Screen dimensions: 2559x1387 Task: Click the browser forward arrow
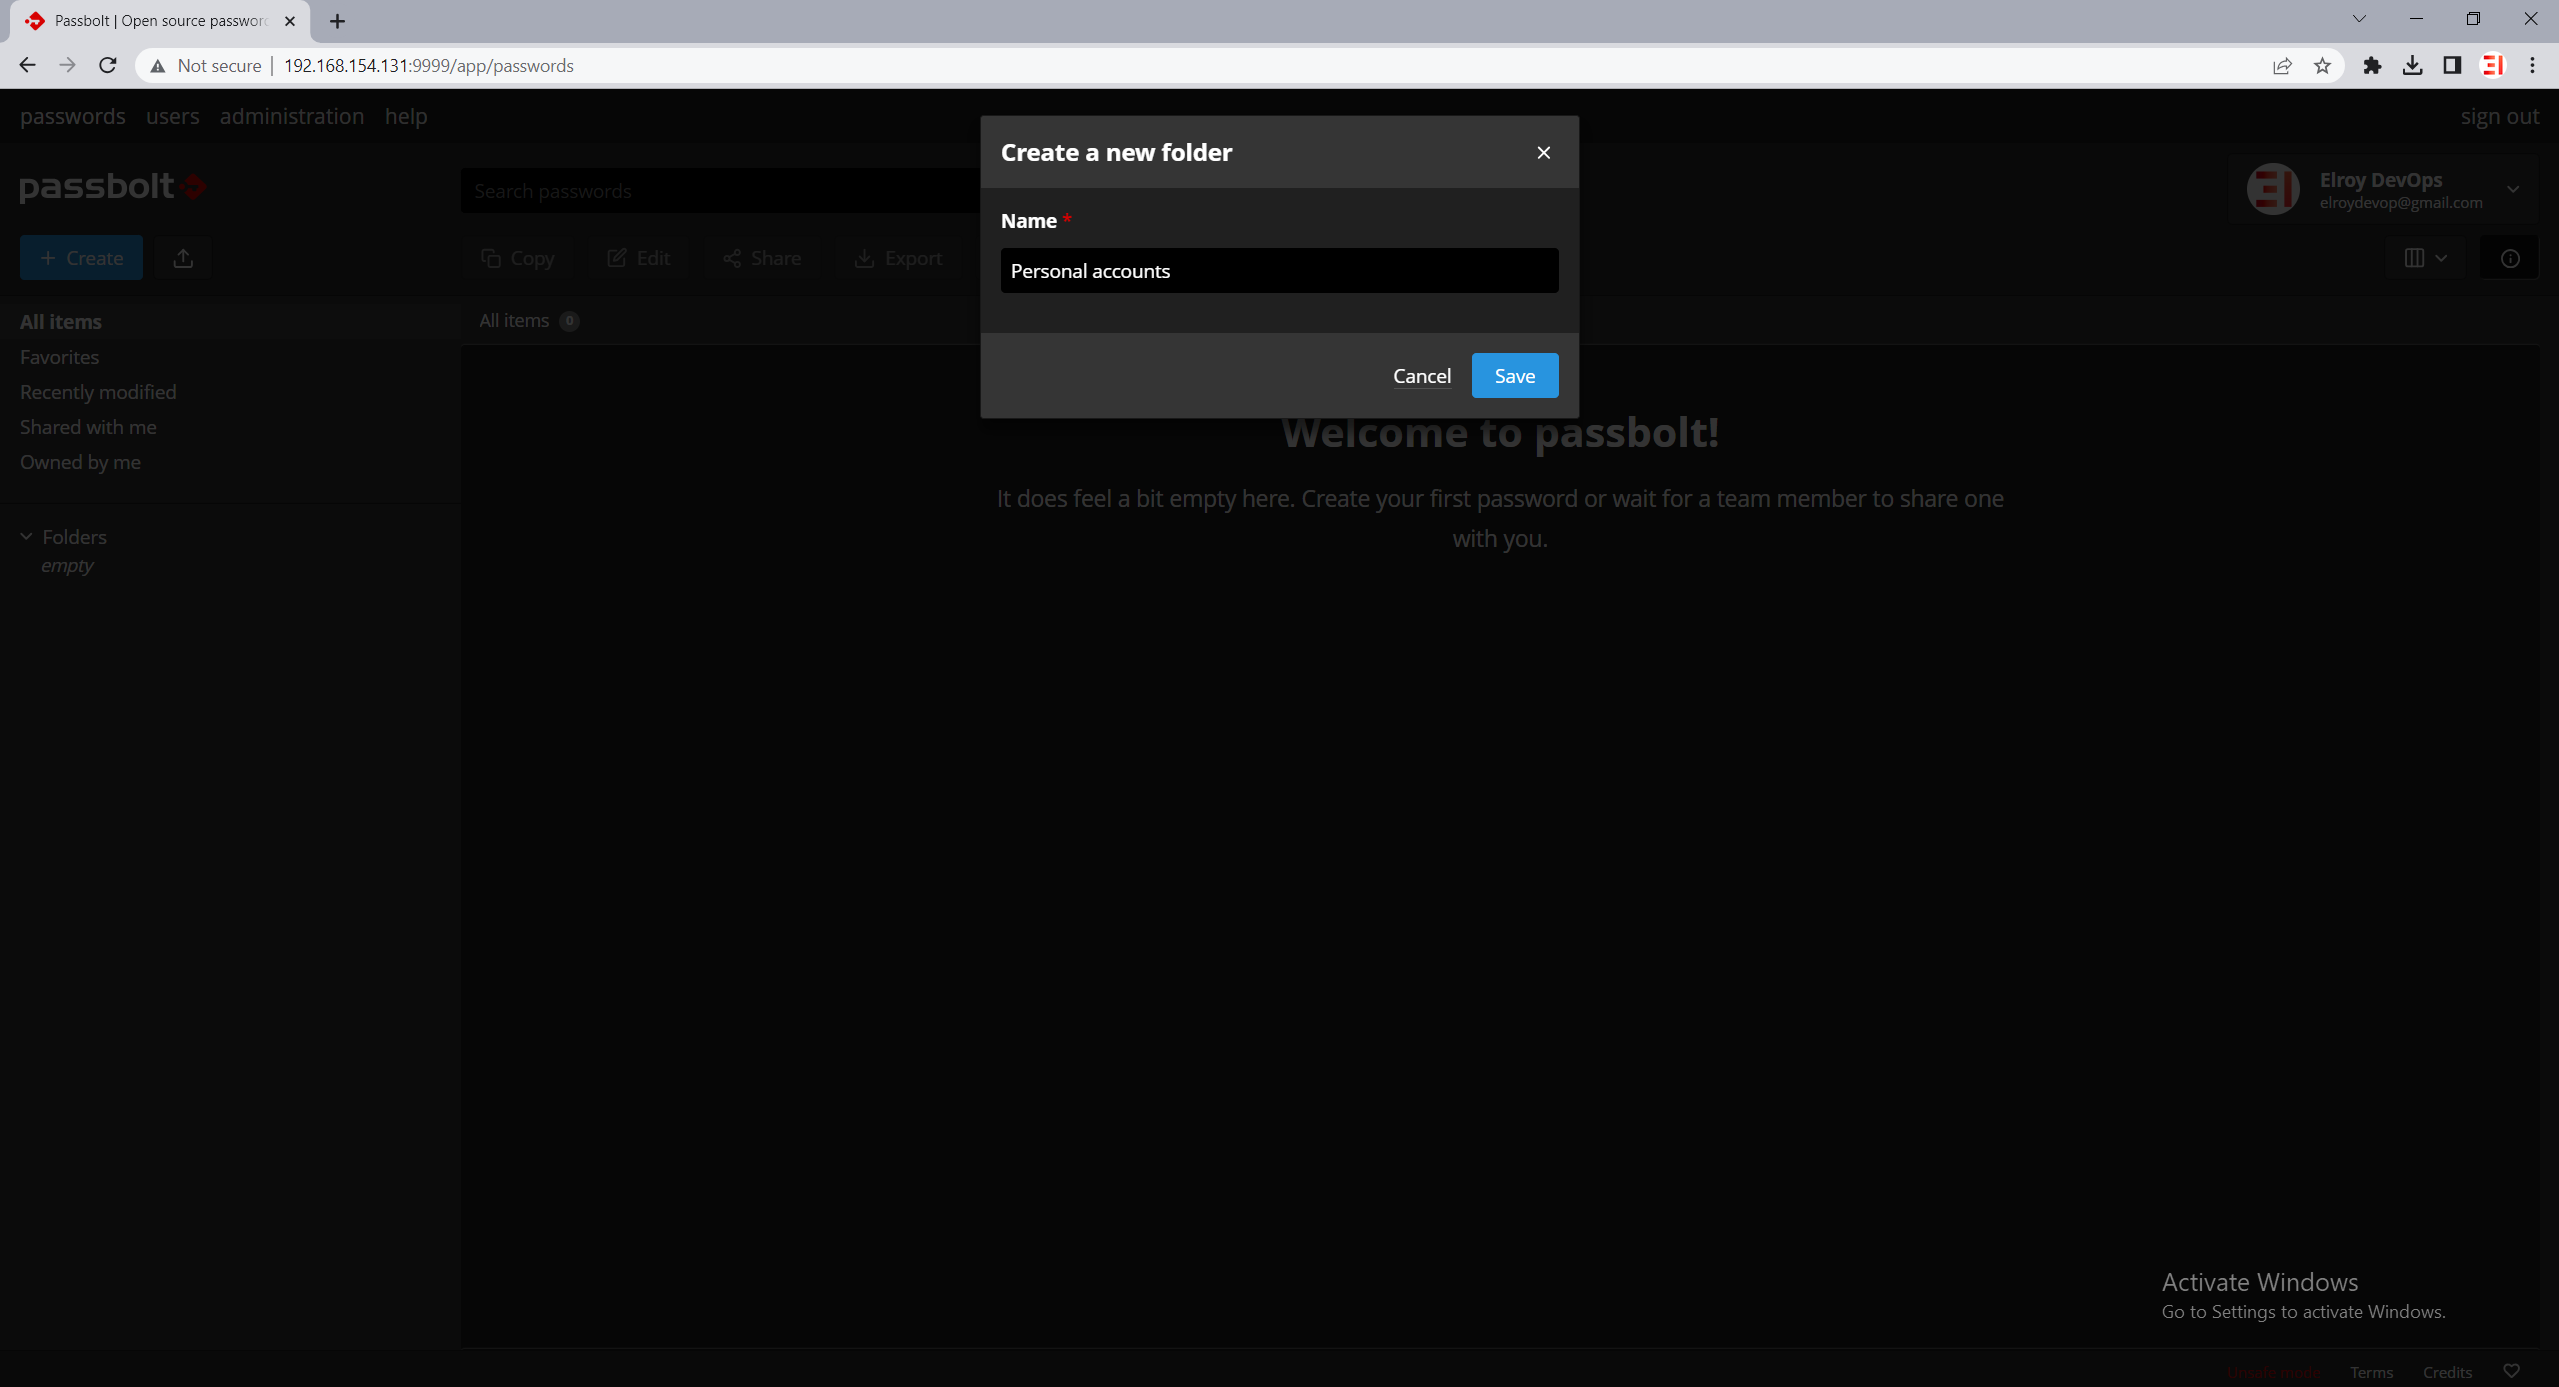click(67, 65)
